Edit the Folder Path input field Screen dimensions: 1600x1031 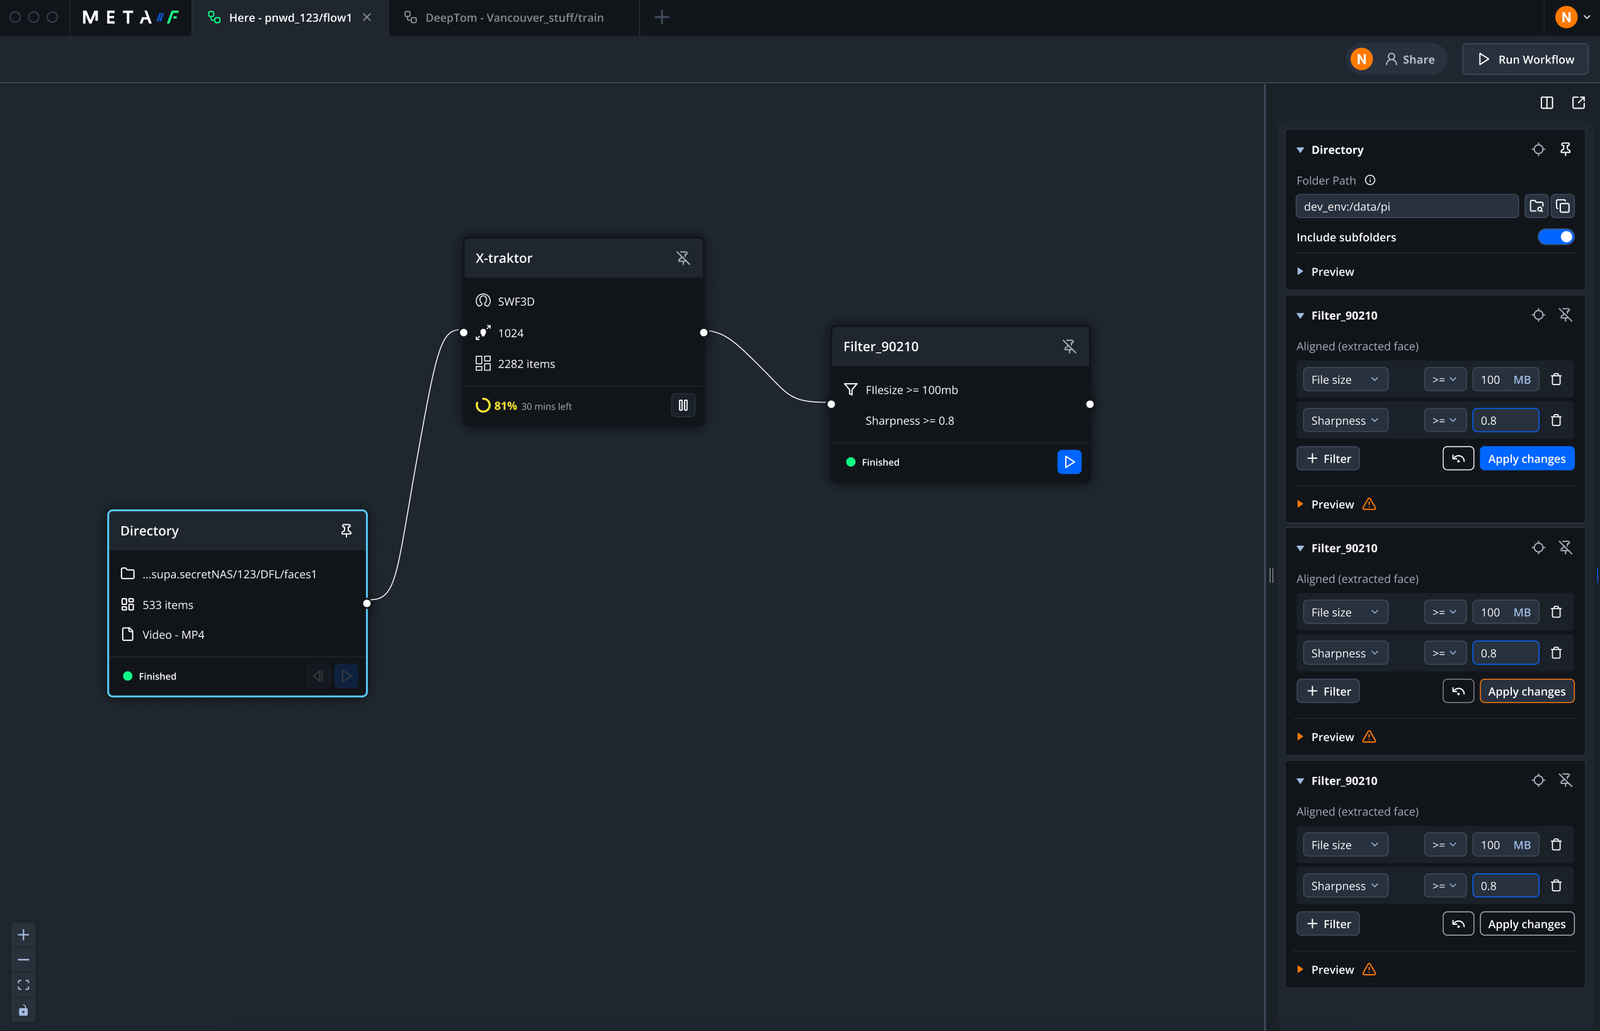[x=1407, y=206]
